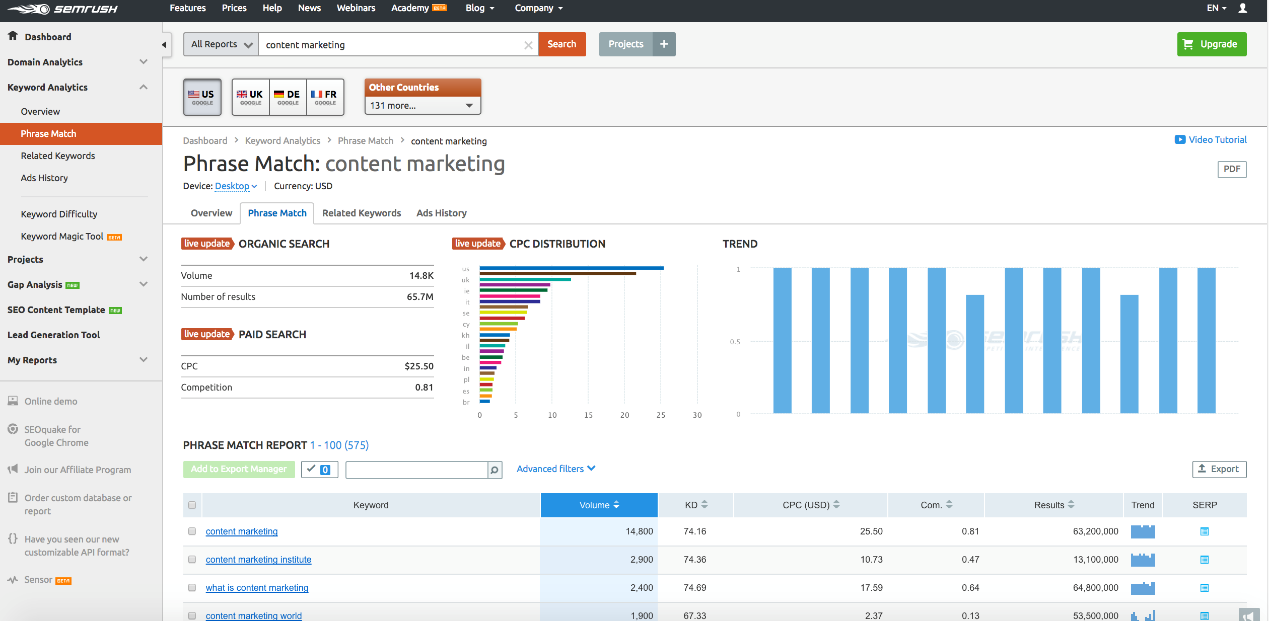Expand Other Countries 131 more dropdown

pos(422,105)
